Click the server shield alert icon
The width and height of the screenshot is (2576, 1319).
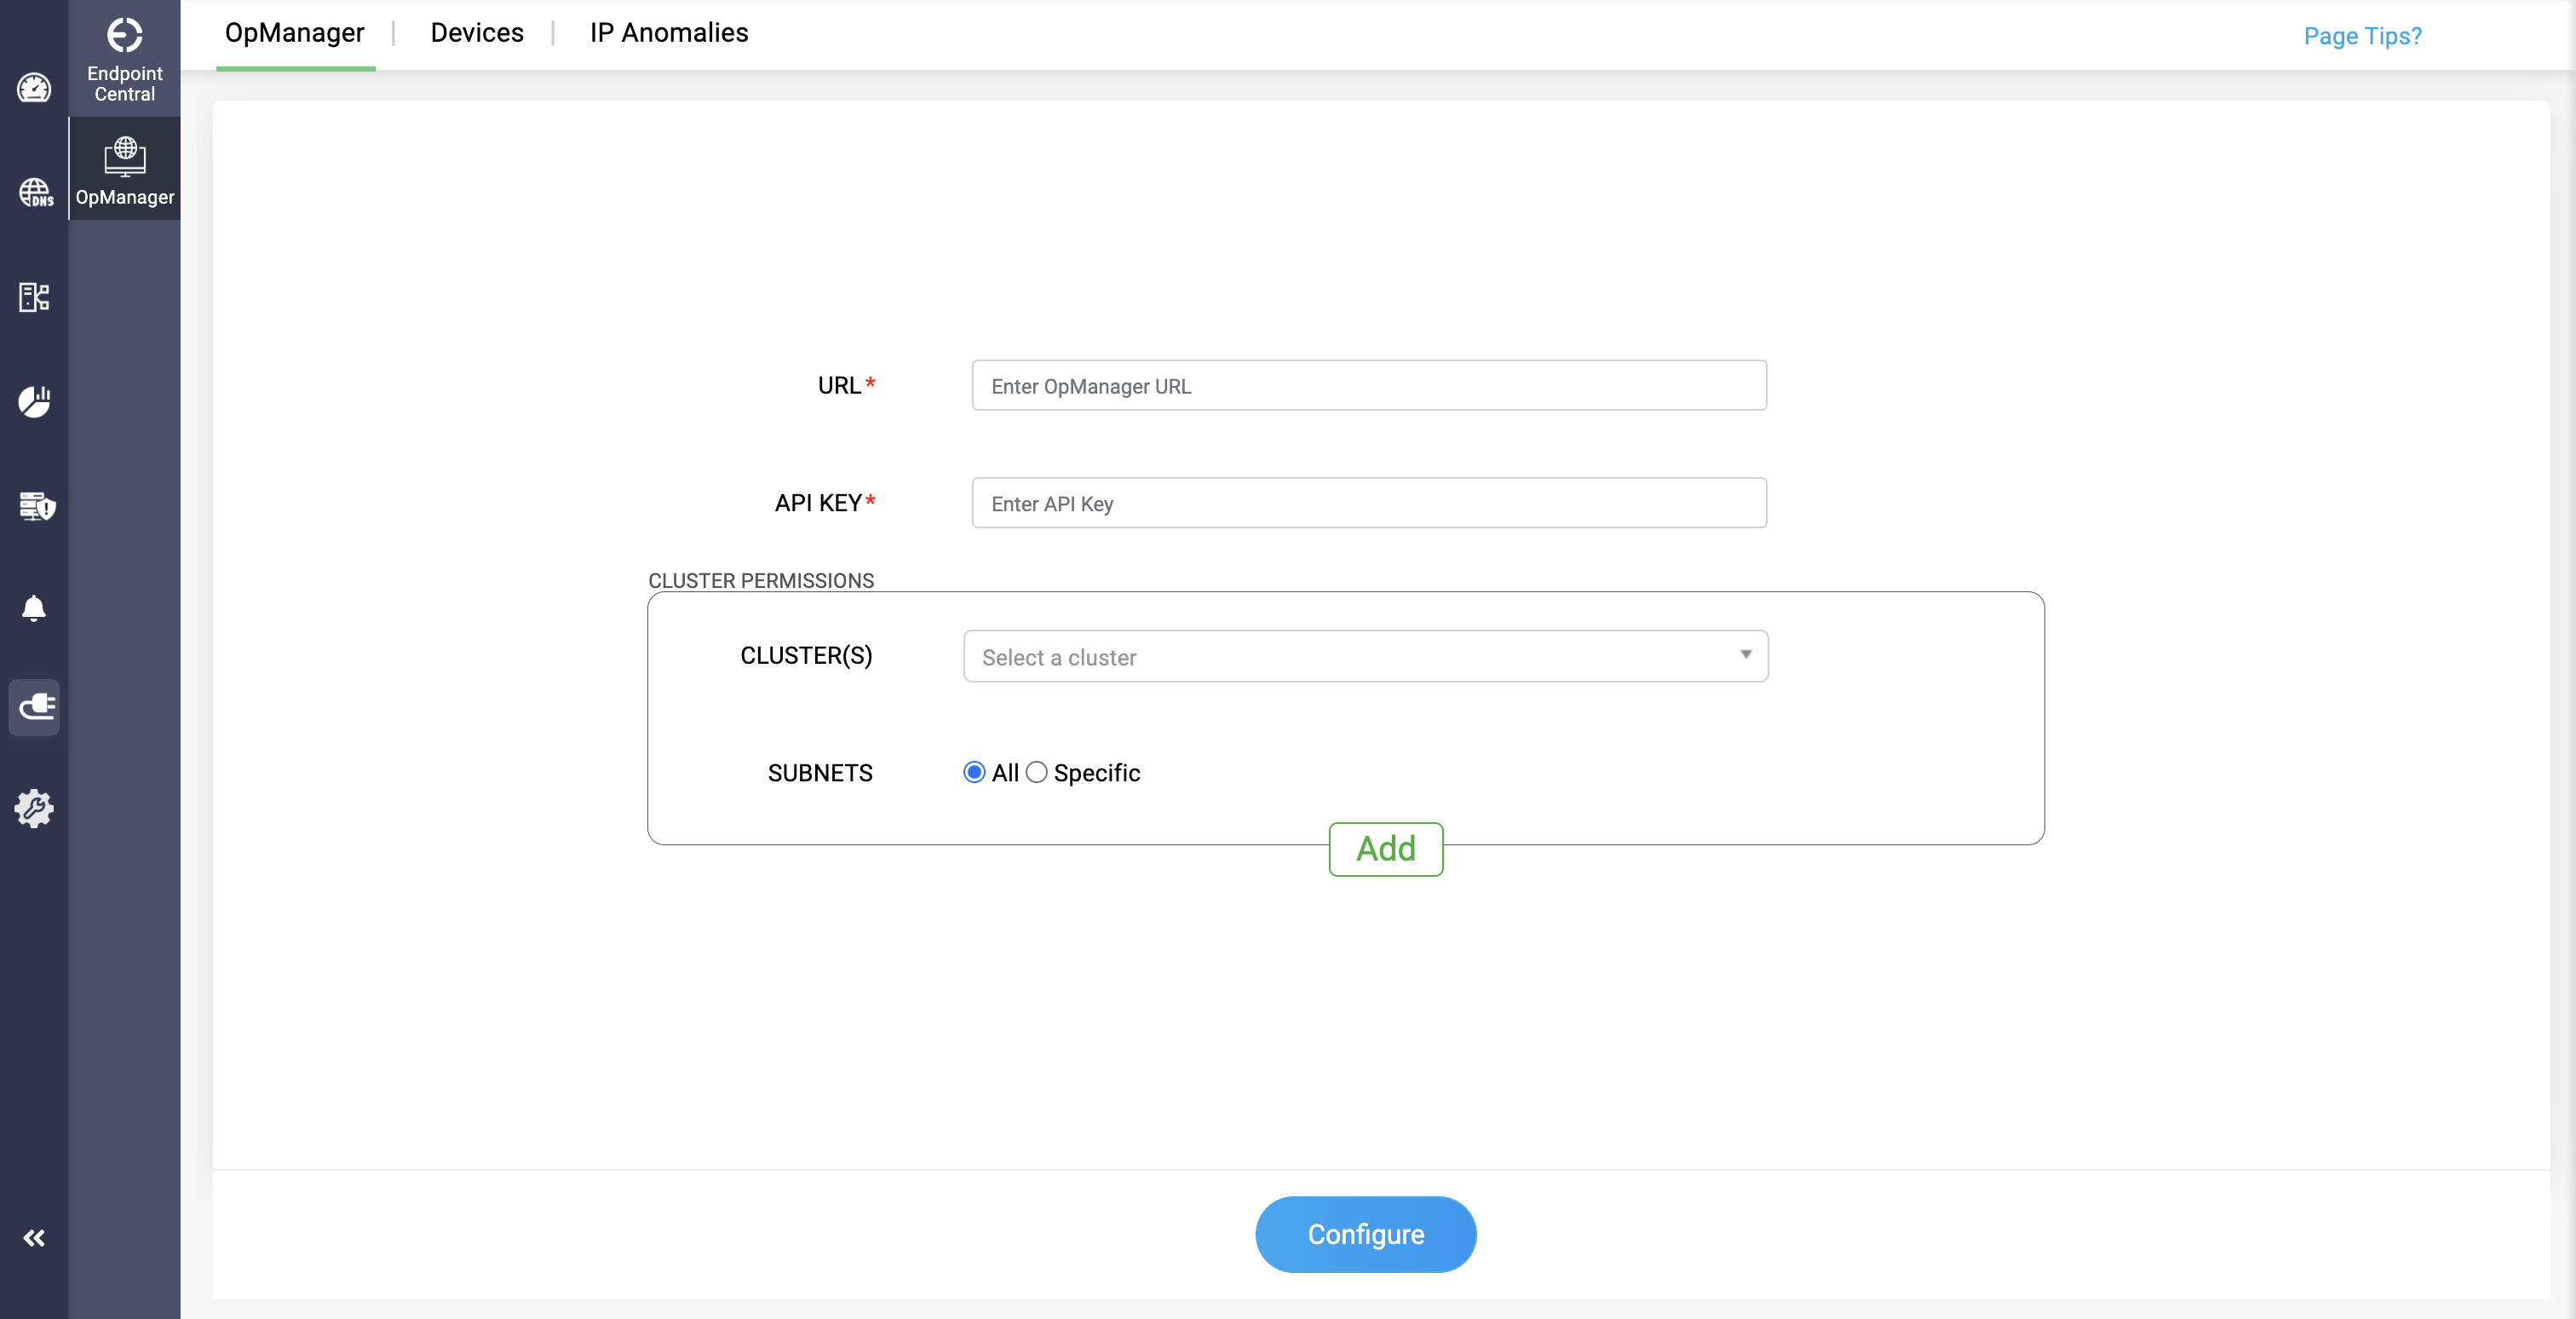36,505
